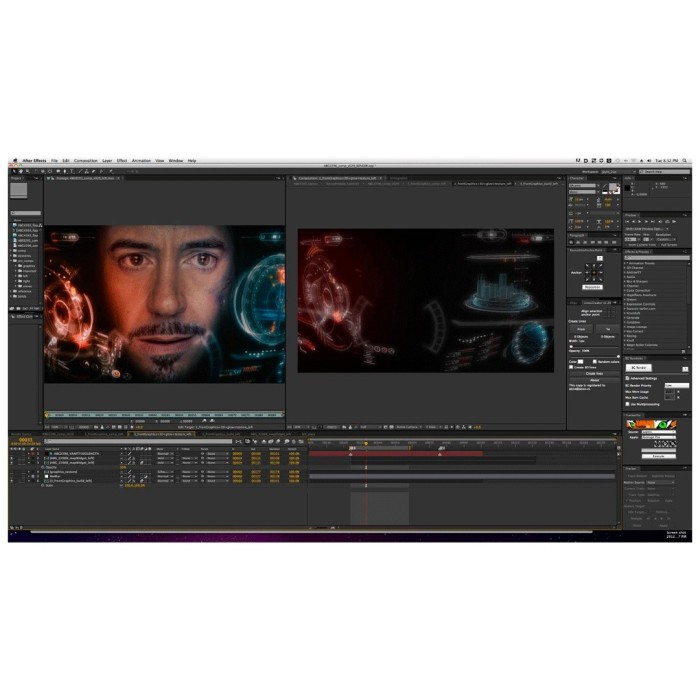Mute audio in Preview panel
700x700 pixels.
pyautogui.click(x=660, y=221)
